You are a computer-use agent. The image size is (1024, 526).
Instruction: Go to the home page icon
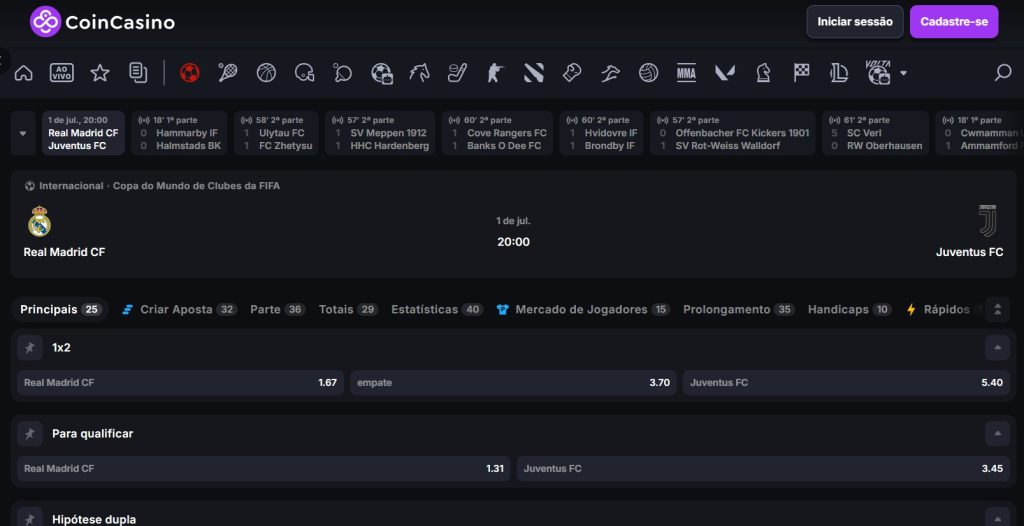24,73
